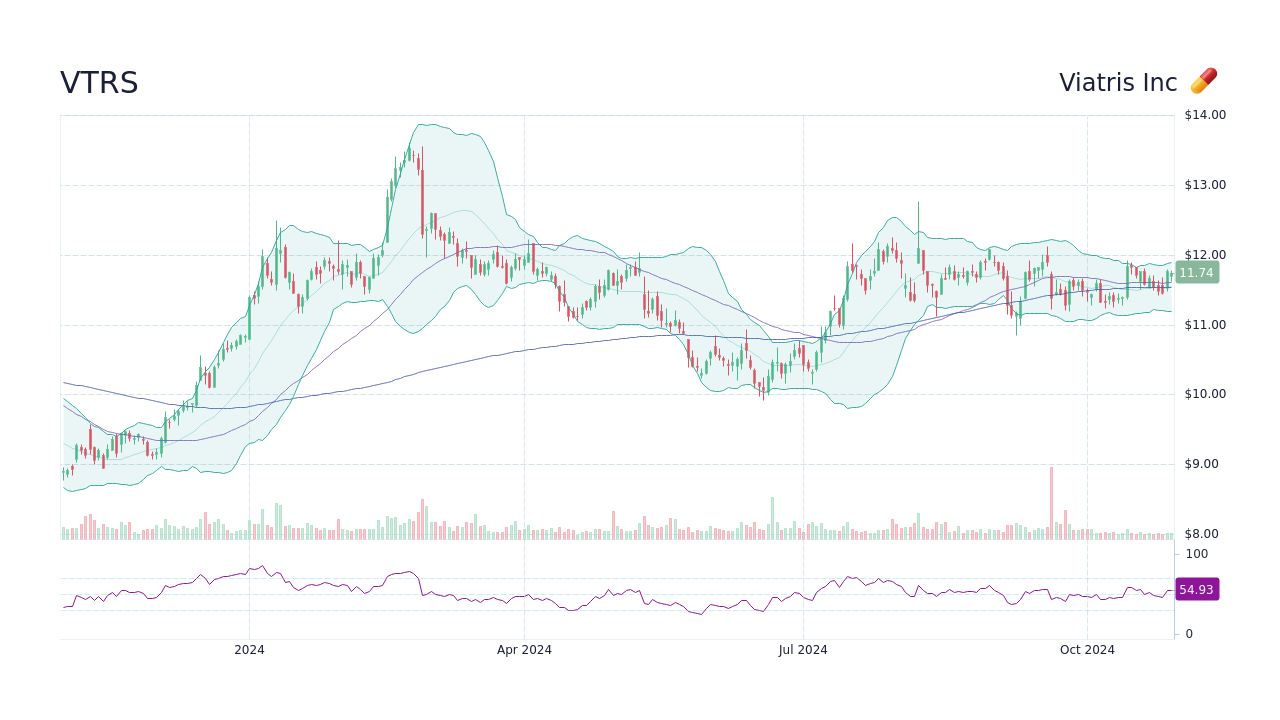Click the RSI value label 54.93

[1196, 590]
